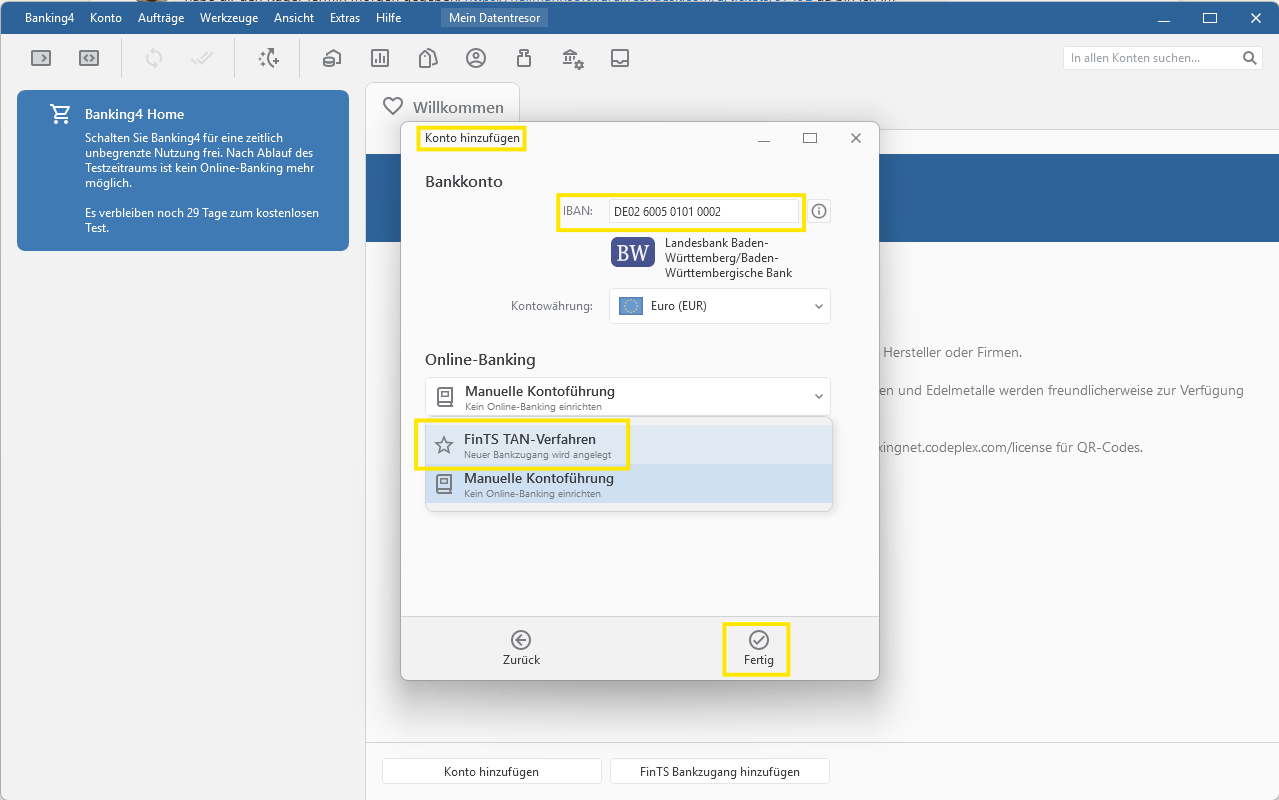Click the greyed-out refresh arrows icon
The height and width of the screenshot is (800, 1279).
click(x=154, y=58)
